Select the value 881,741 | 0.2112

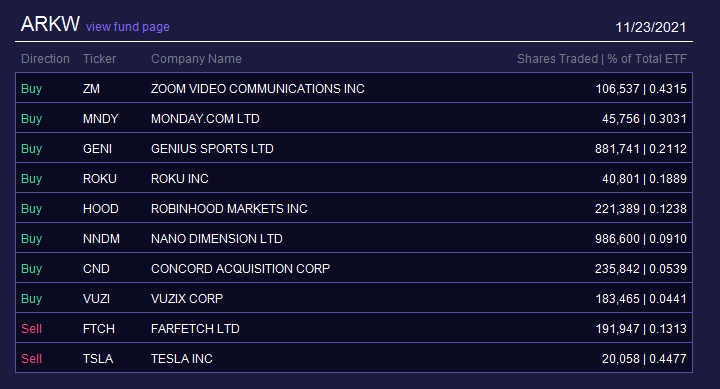[x=641, y=149]
